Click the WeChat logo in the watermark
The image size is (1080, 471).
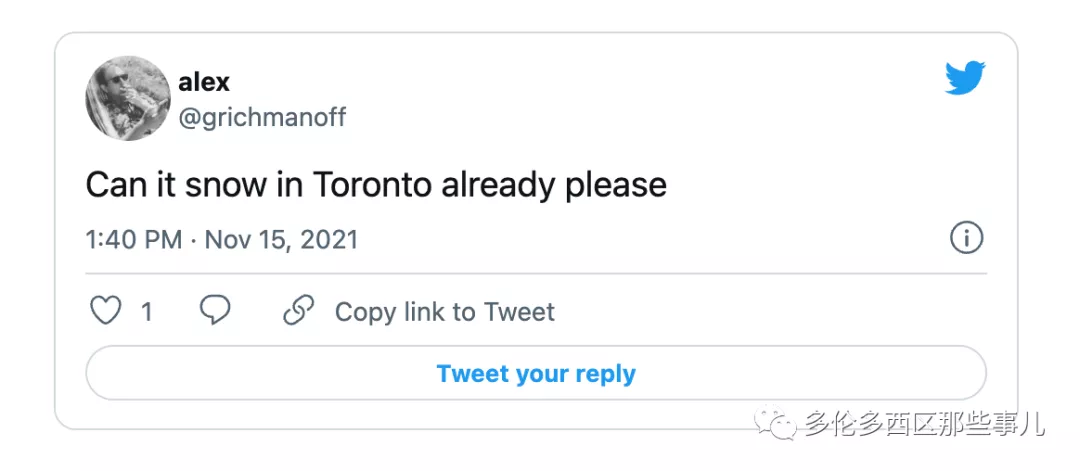coord(776,422)
